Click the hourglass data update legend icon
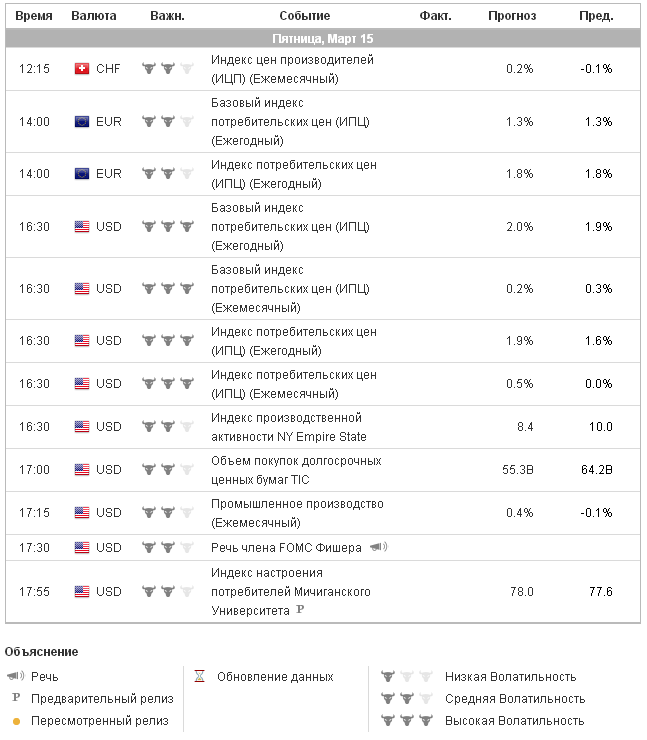The image size is (647, 740). coord(199,677)
